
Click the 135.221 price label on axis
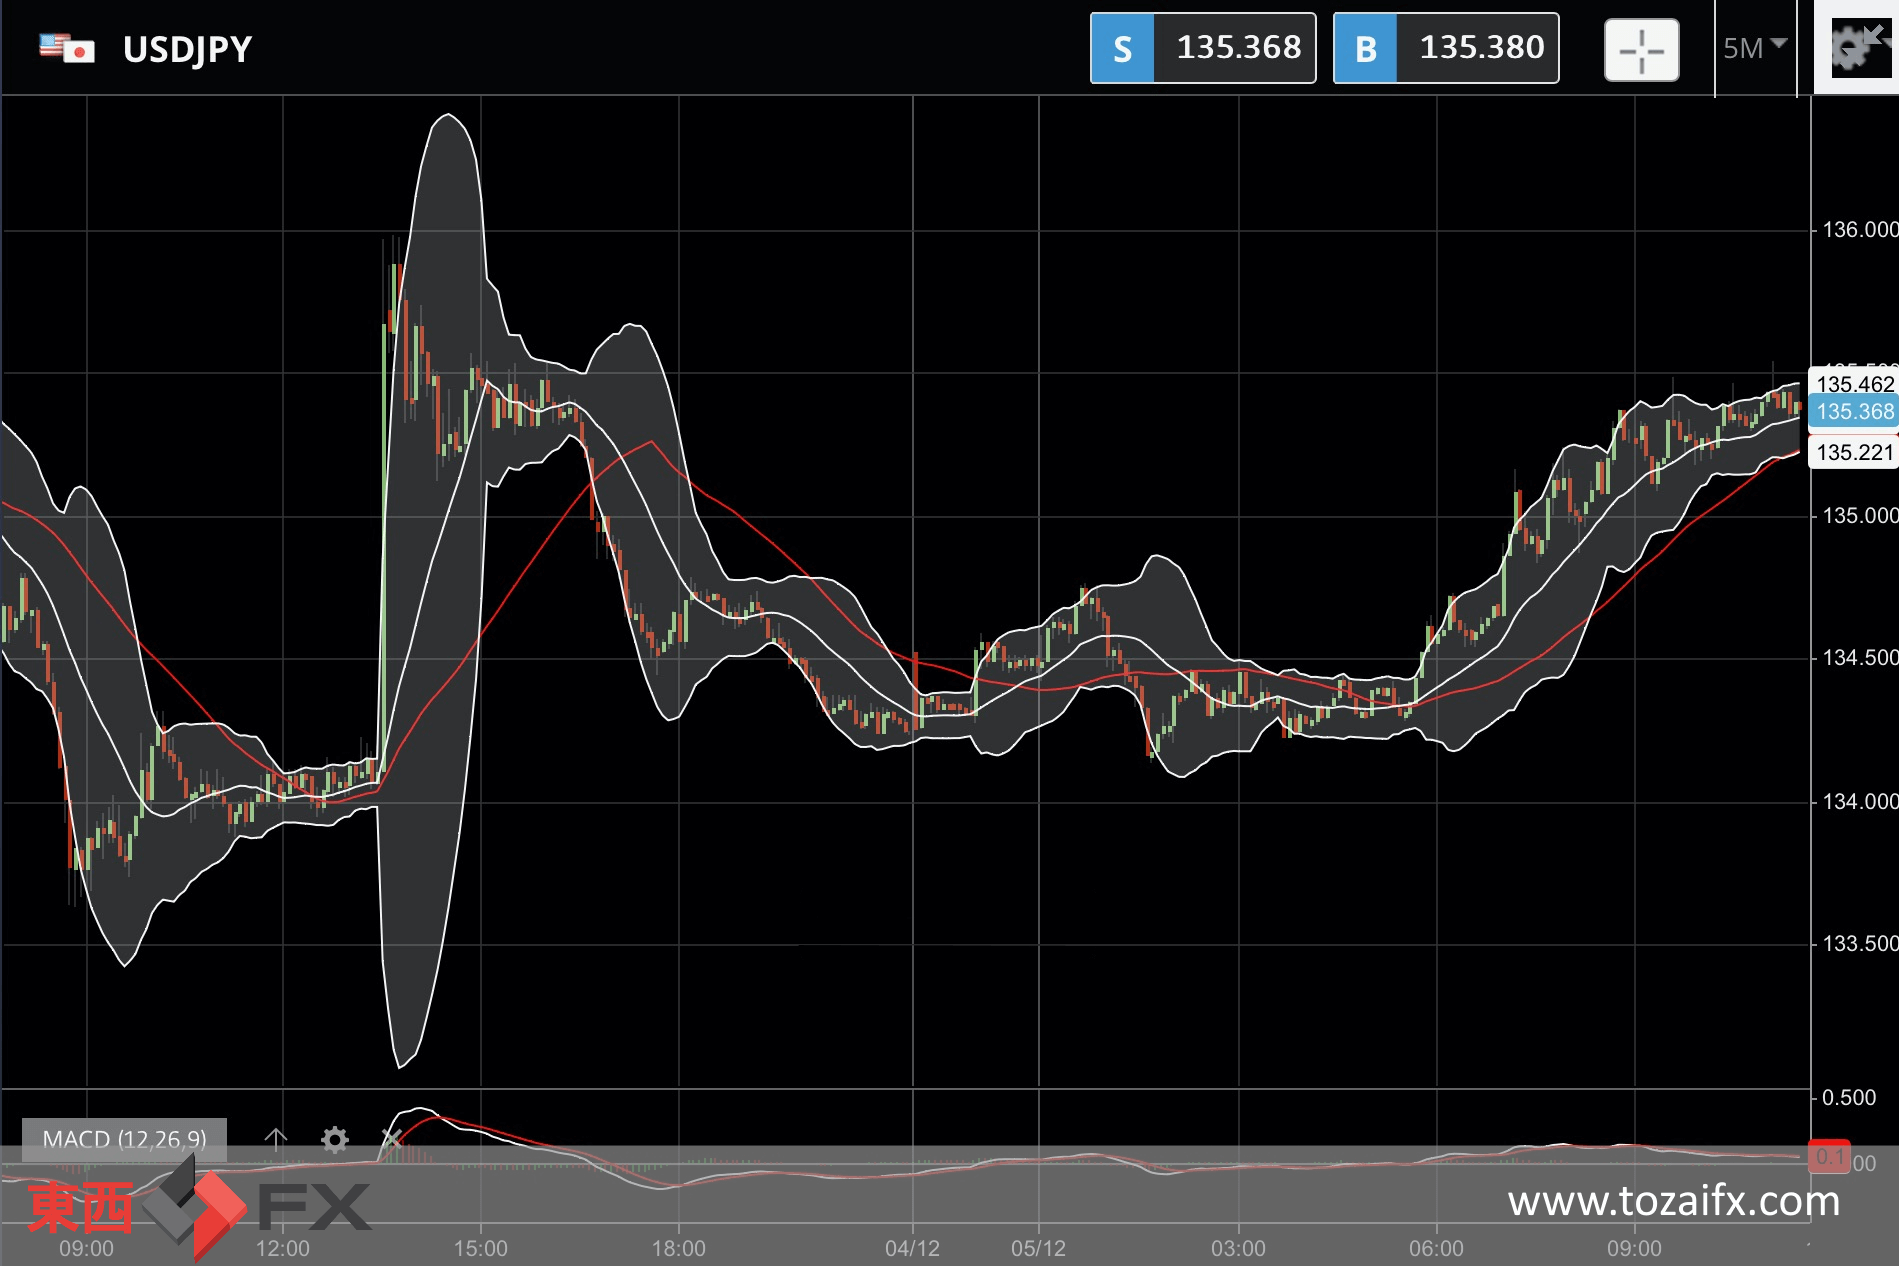click(x=1854, y=452)
